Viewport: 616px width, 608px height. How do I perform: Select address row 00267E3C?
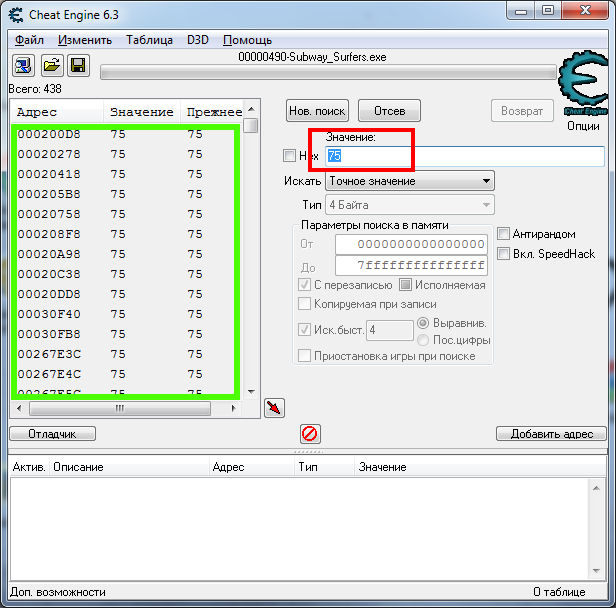click(126, 354)
